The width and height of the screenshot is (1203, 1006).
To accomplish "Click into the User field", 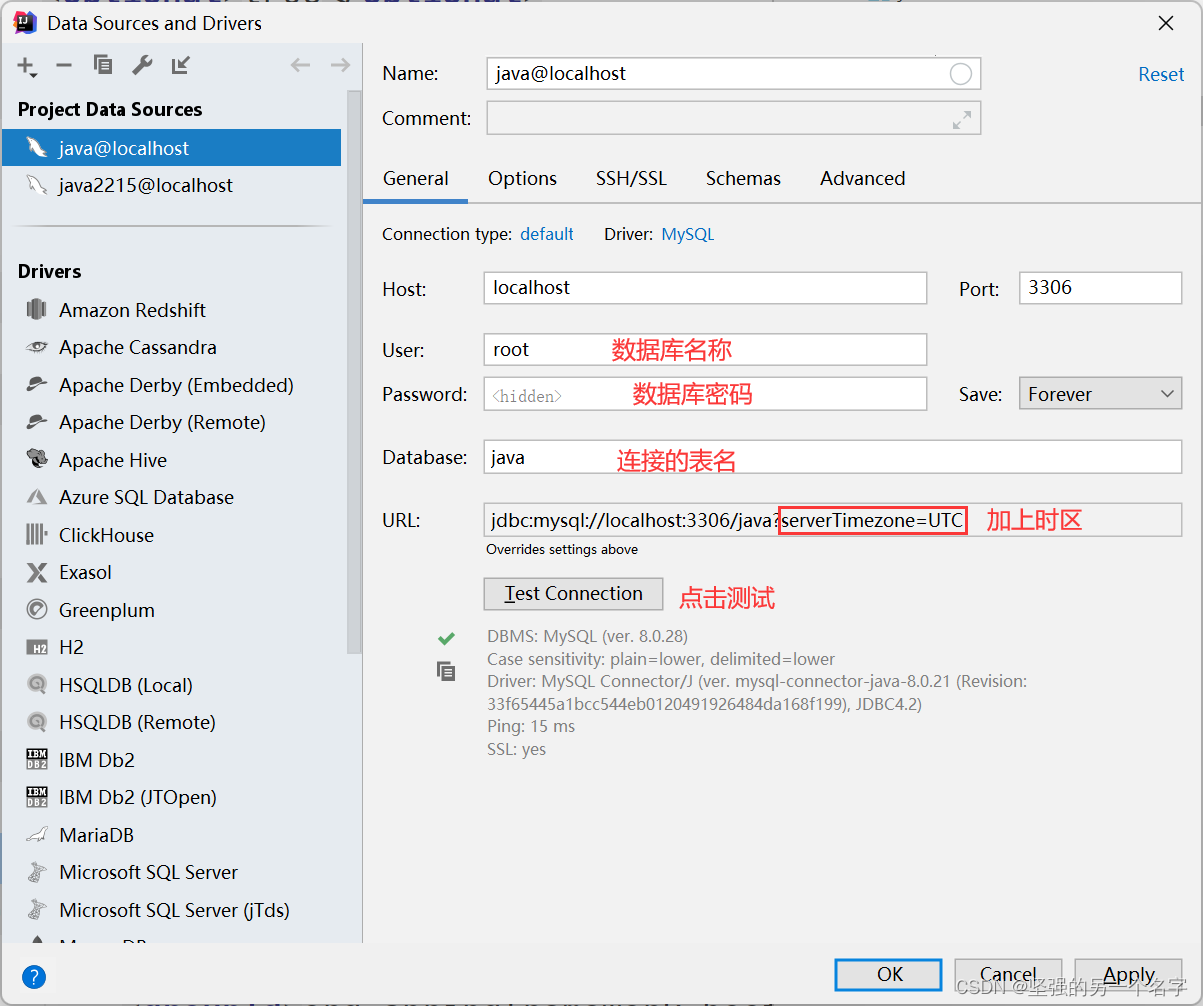I will (x=705, y=350).
